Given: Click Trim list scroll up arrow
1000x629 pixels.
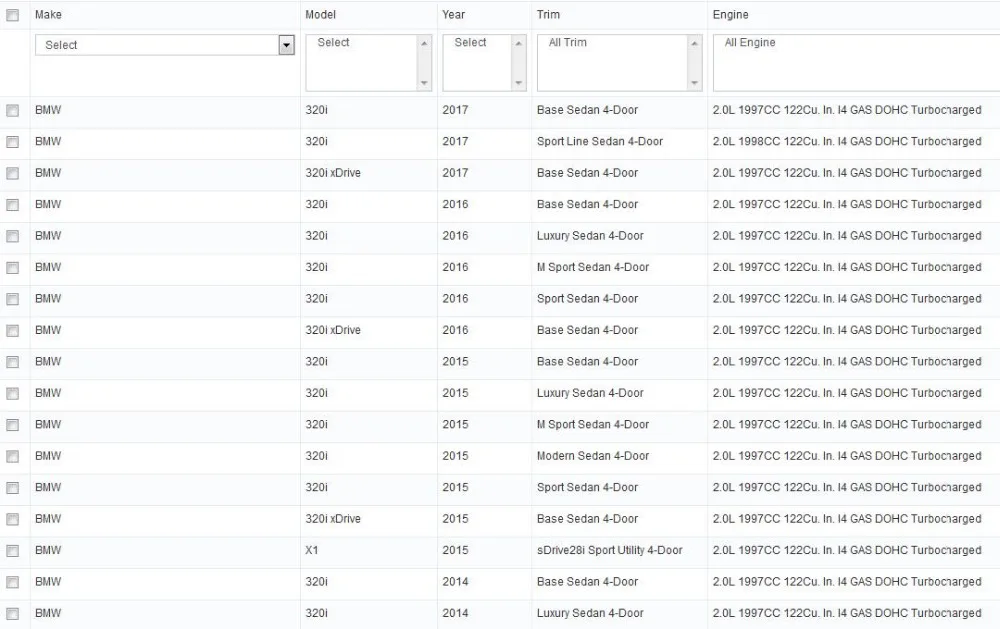Looking at the screenshot, I should (695, 43).
